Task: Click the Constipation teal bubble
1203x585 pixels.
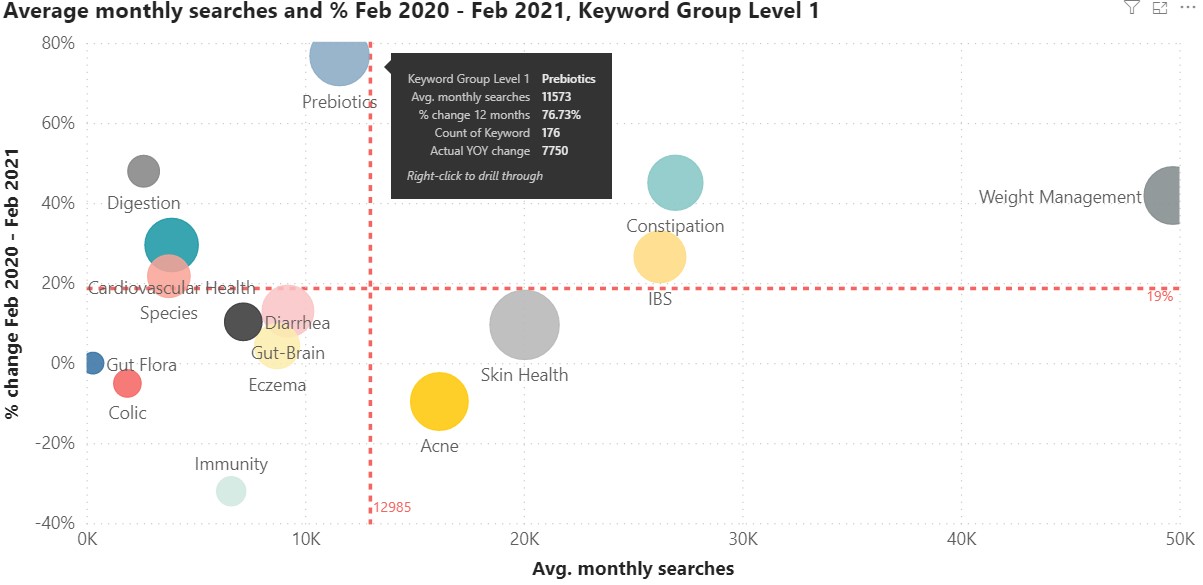Action: (x=675, y=183)
